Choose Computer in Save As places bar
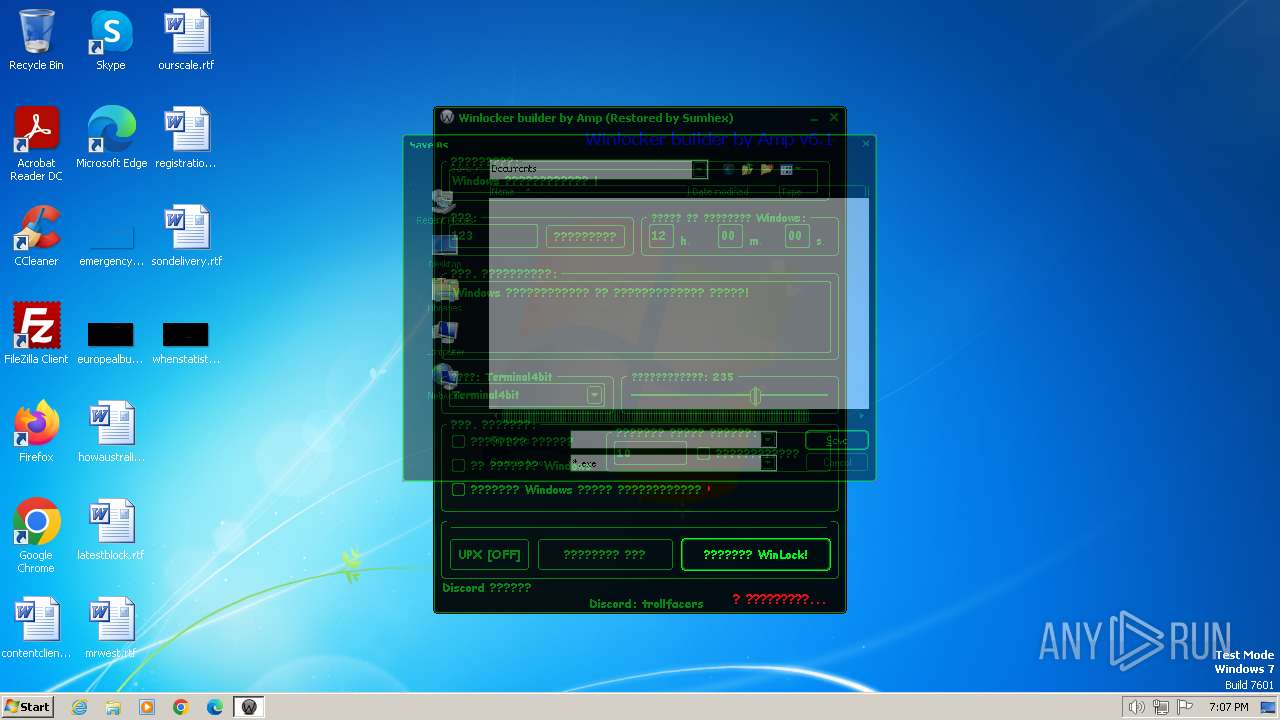The width and height of the screenshot is (1280, 720). click(x=445, y=339)
